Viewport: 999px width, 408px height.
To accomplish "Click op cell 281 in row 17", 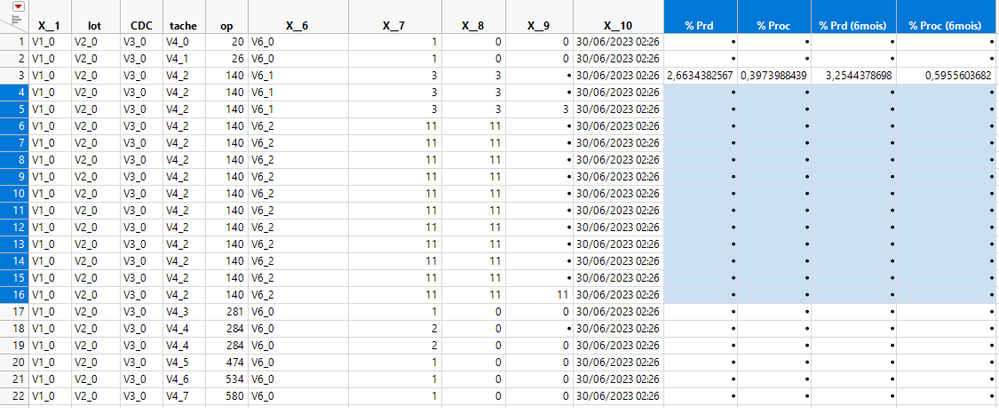I will pos(226,312).
